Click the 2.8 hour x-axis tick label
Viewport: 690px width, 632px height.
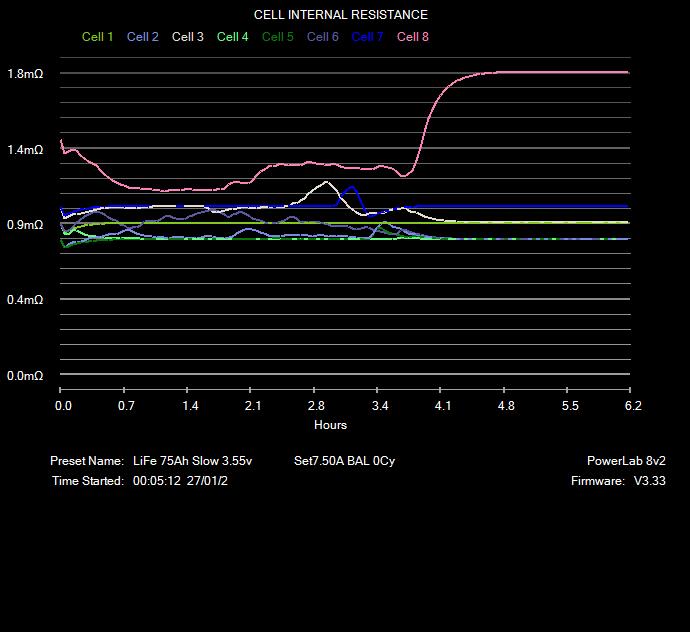pyautogui.click(x=317, y=406)
